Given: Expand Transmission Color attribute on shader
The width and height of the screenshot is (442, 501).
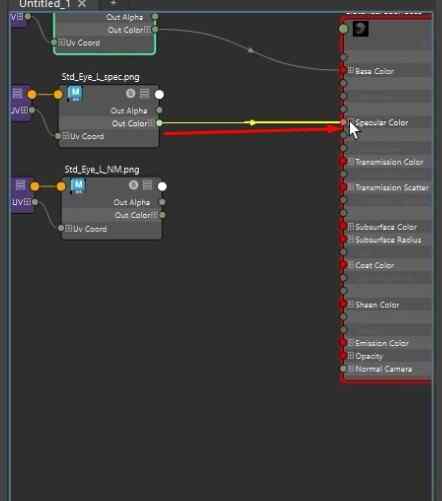Looking at the screenshot, I should pos(351,162).
